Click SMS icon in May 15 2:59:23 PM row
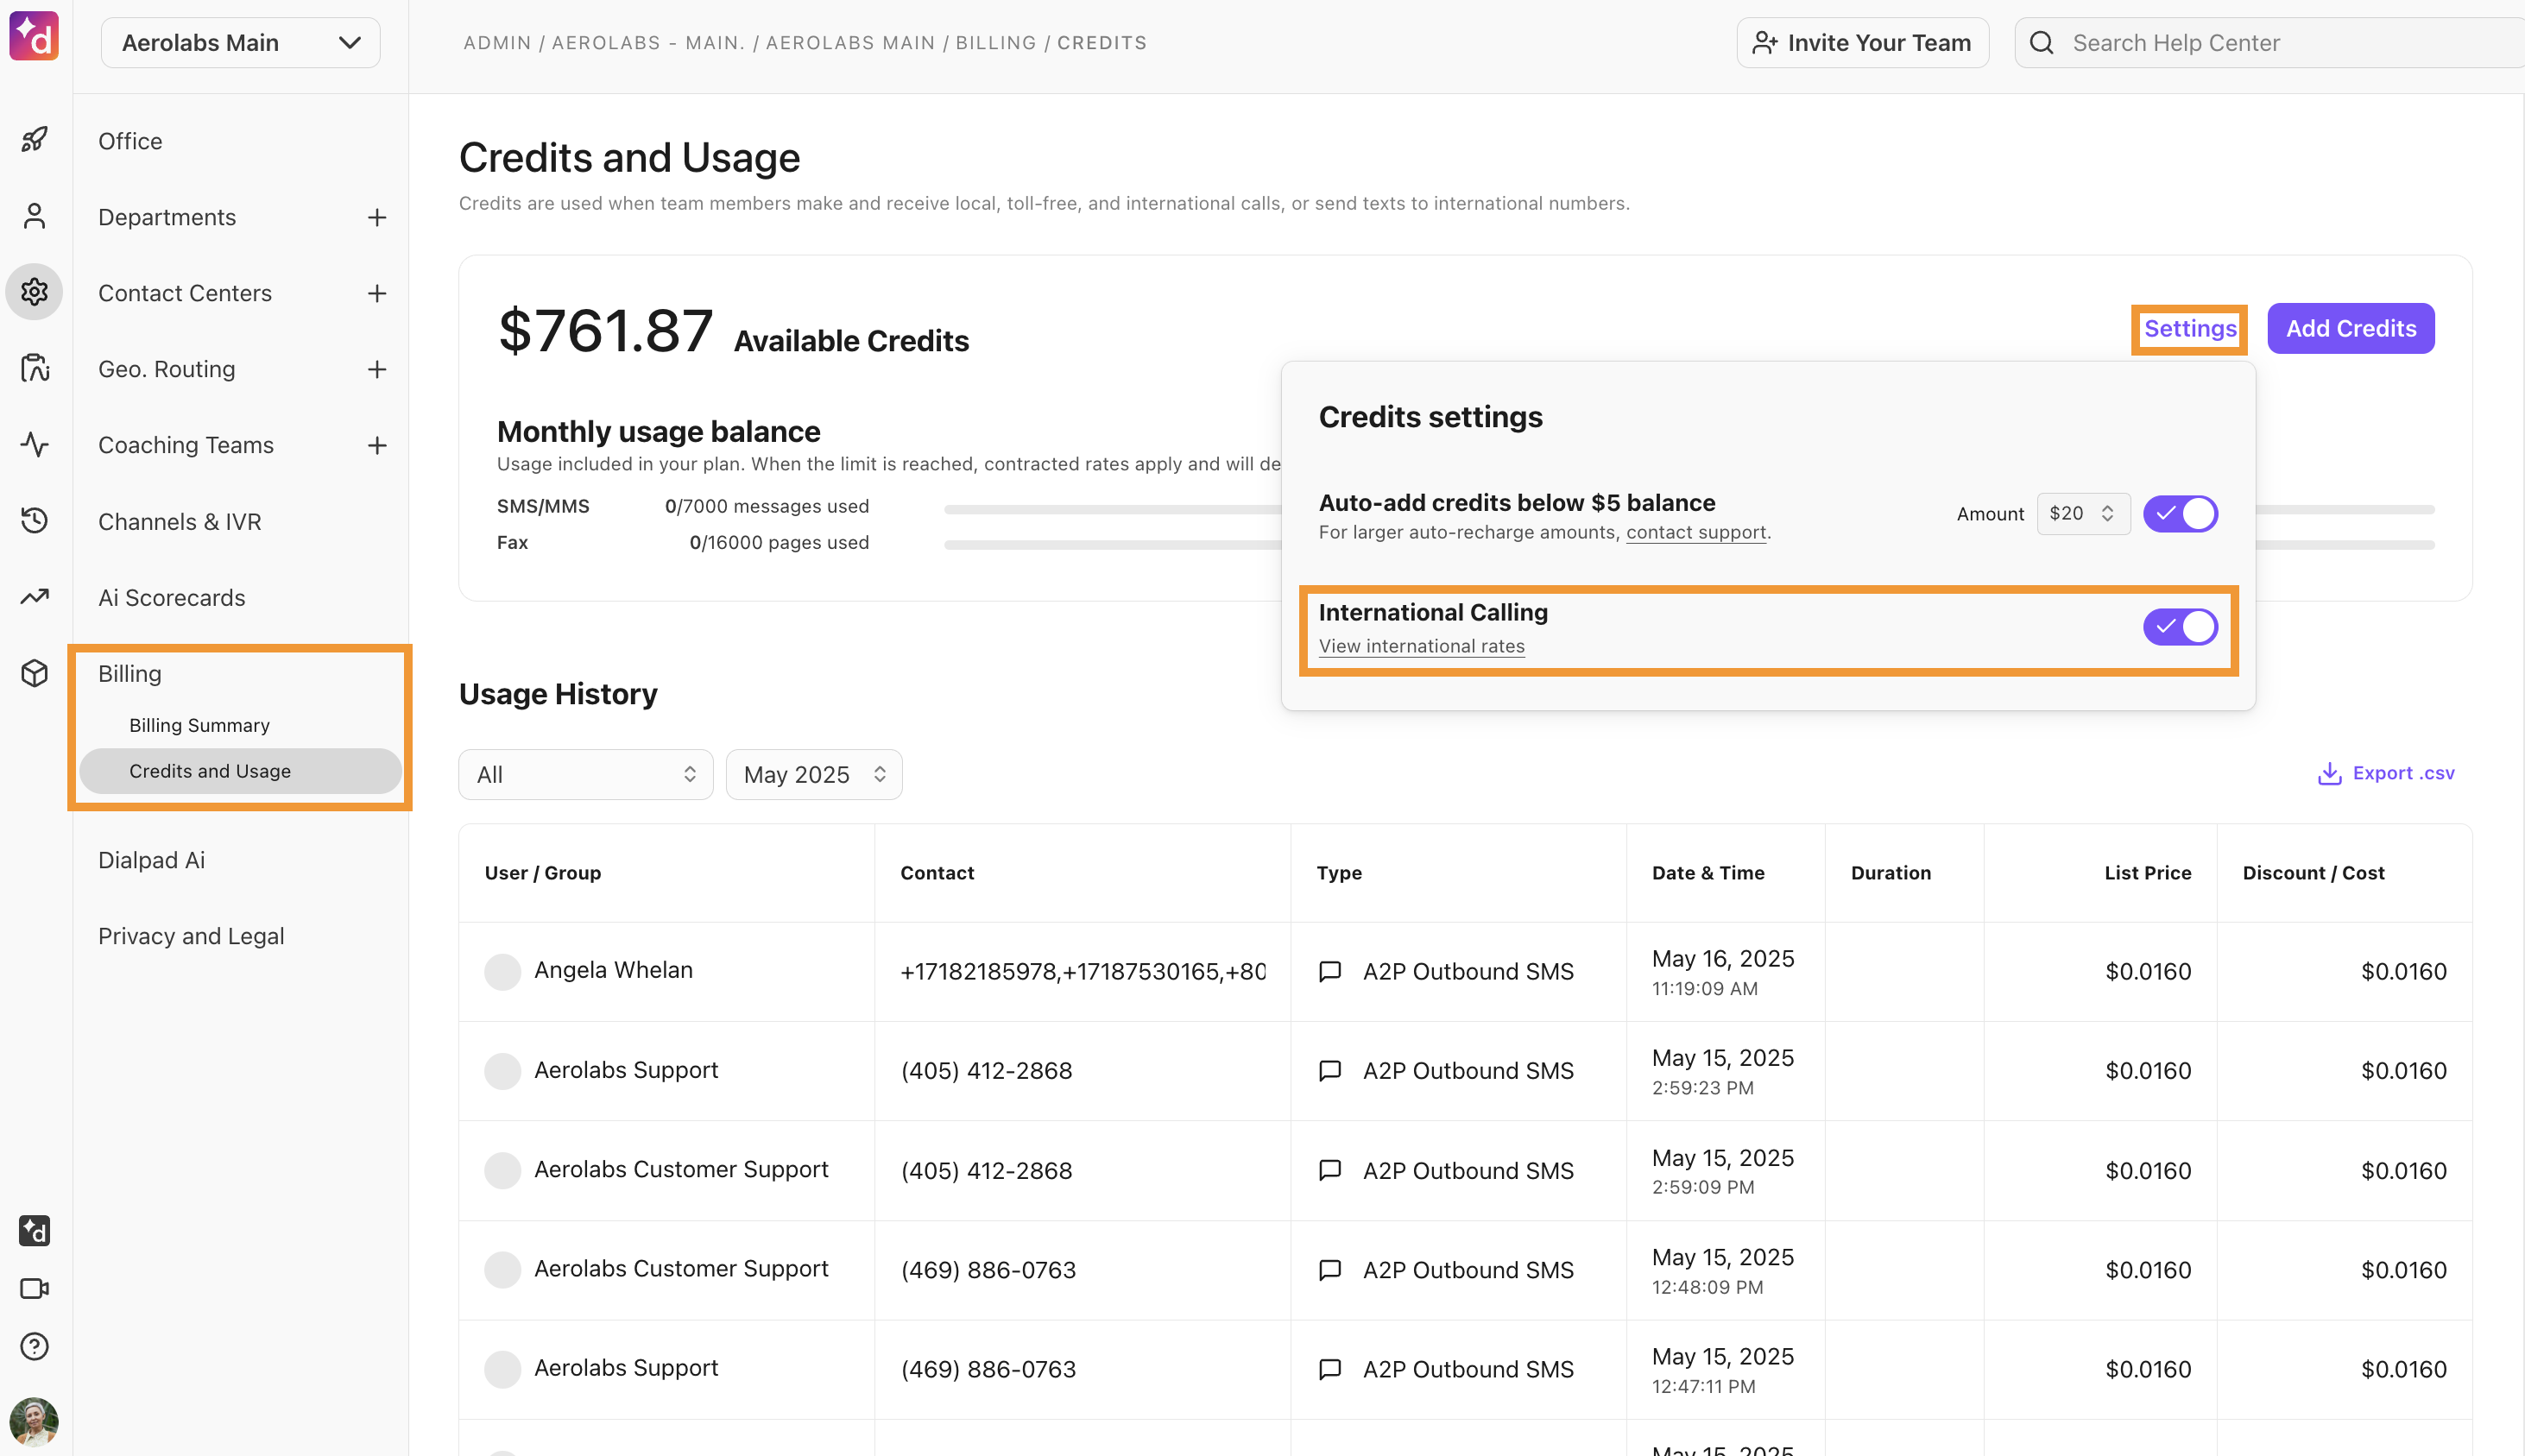This screenshot has width=2525, height=1456. [x=1330, y=1070]
